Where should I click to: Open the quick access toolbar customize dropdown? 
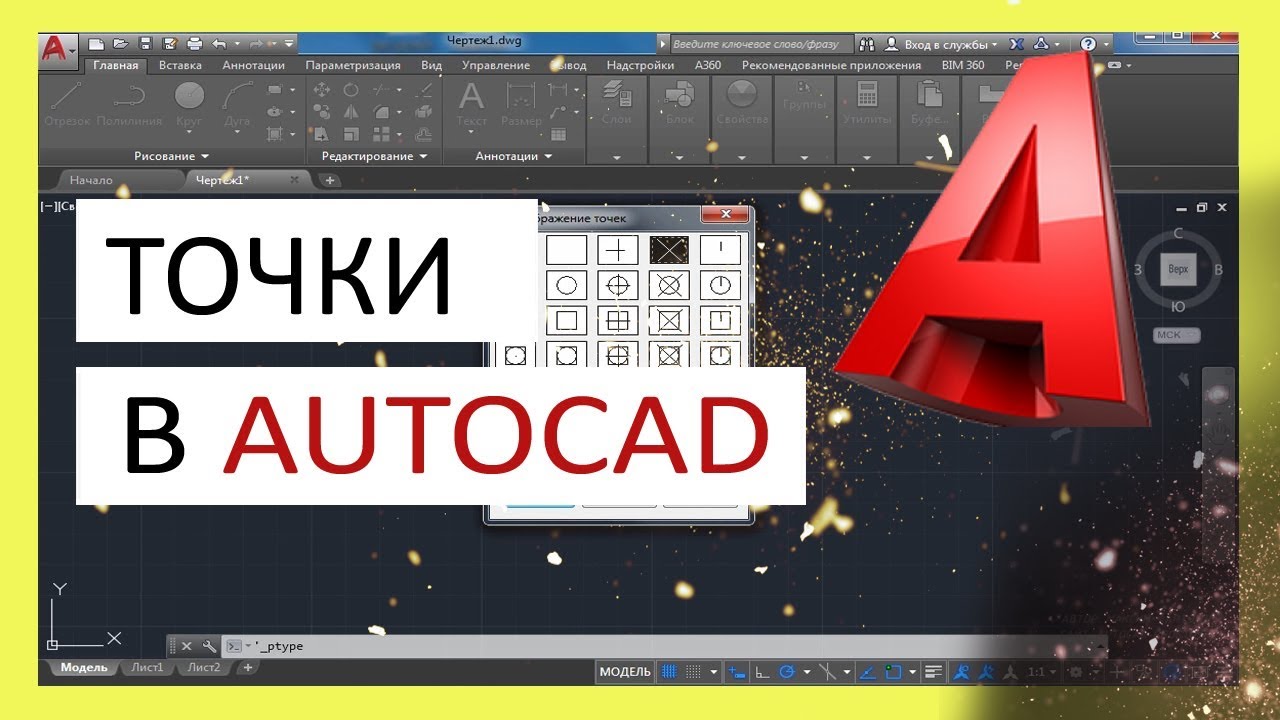289,44
